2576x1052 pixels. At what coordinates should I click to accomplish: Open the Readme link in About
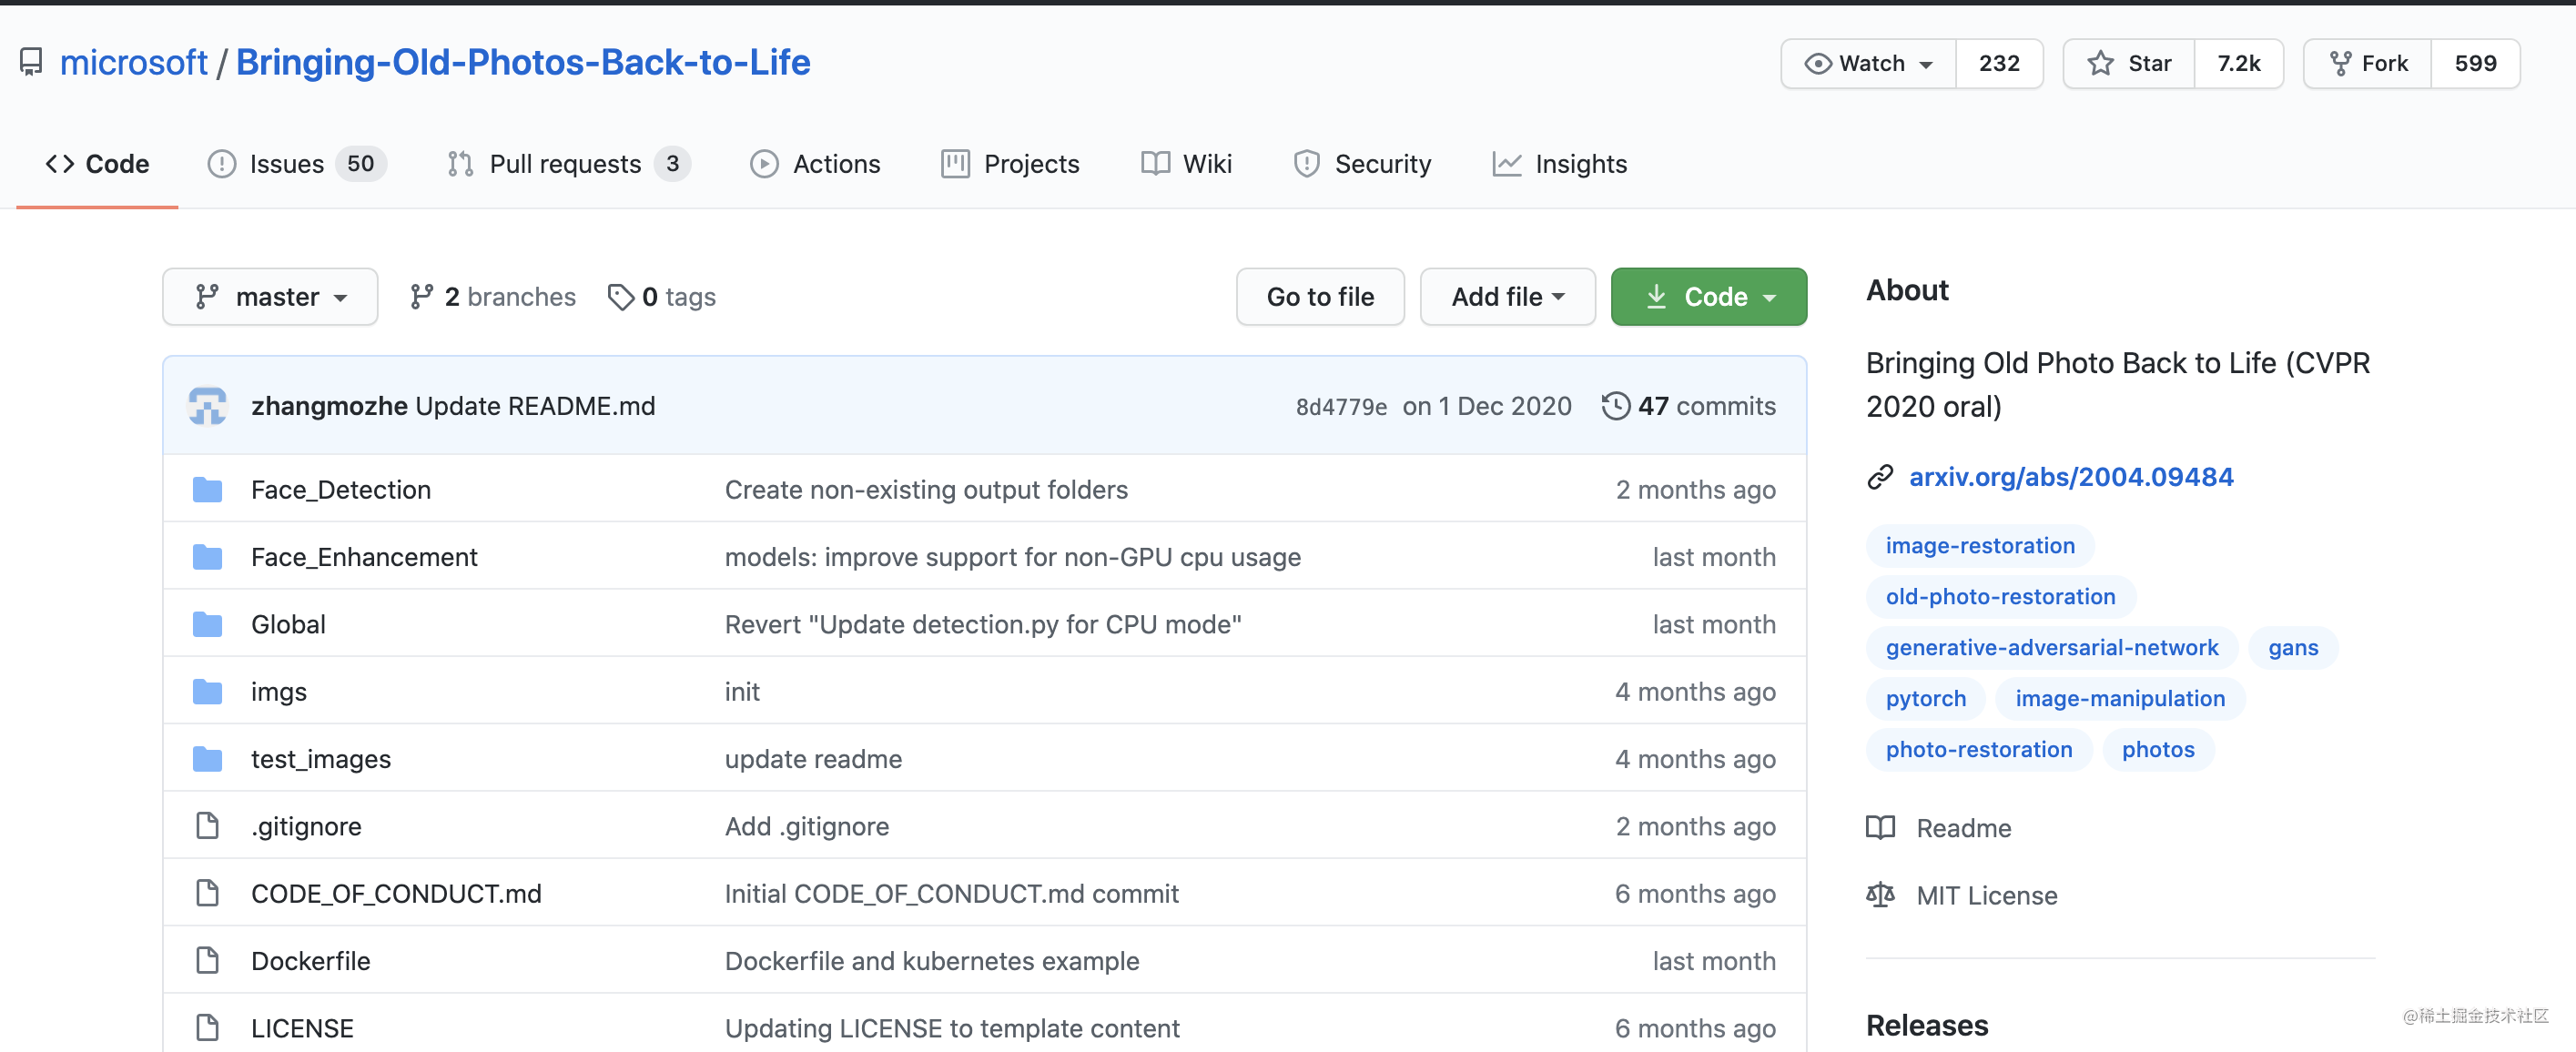(1940, 828)
